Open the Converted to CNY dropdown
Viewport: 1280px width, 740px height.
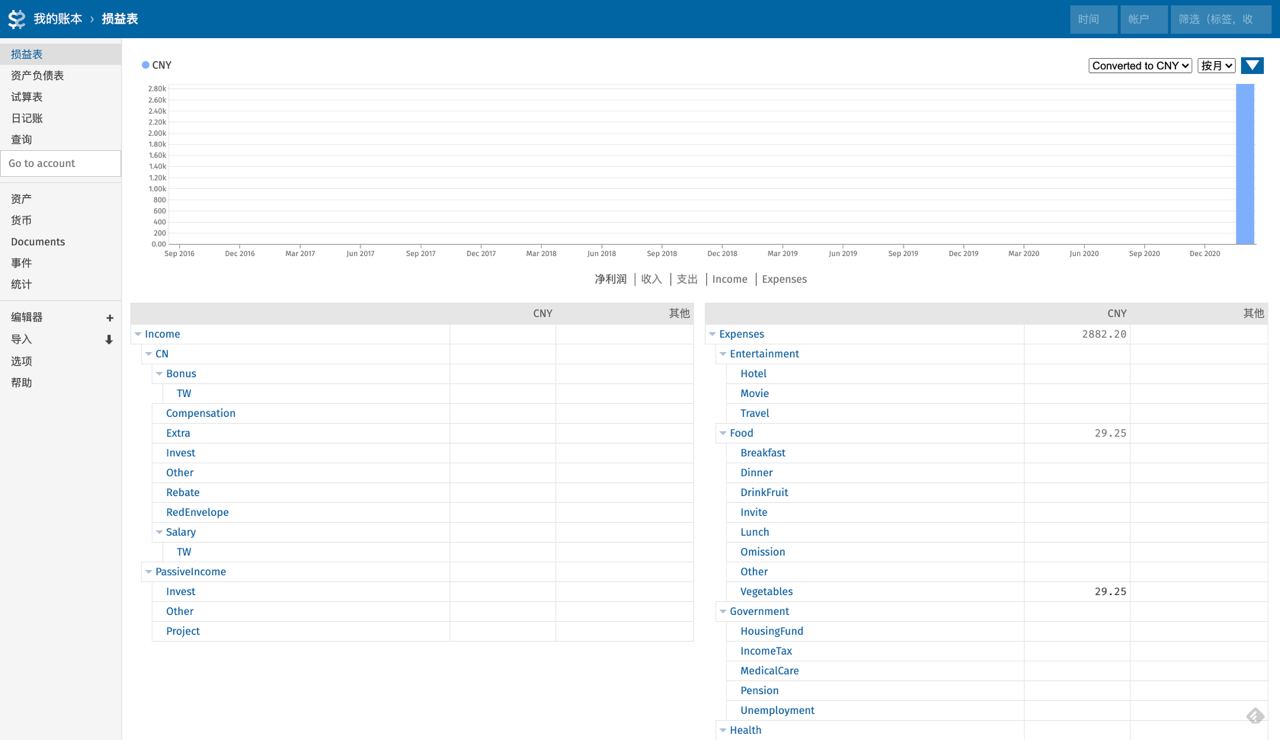tap(1140, 66)
